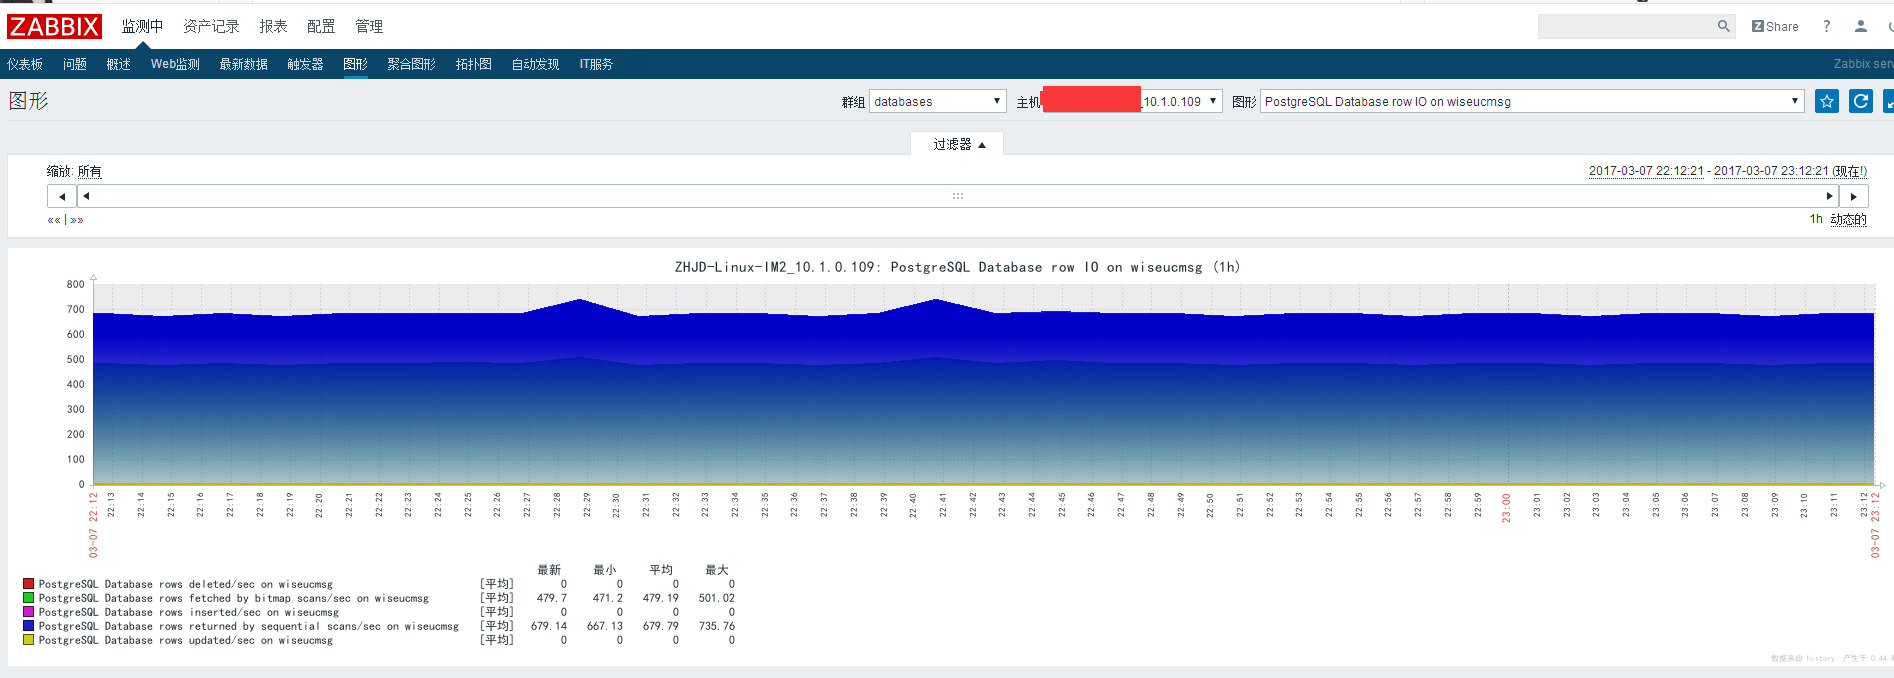Open the 资产记录 main menu
Viewport: 1894px width, 678px height.
click(x=211, y=27)
